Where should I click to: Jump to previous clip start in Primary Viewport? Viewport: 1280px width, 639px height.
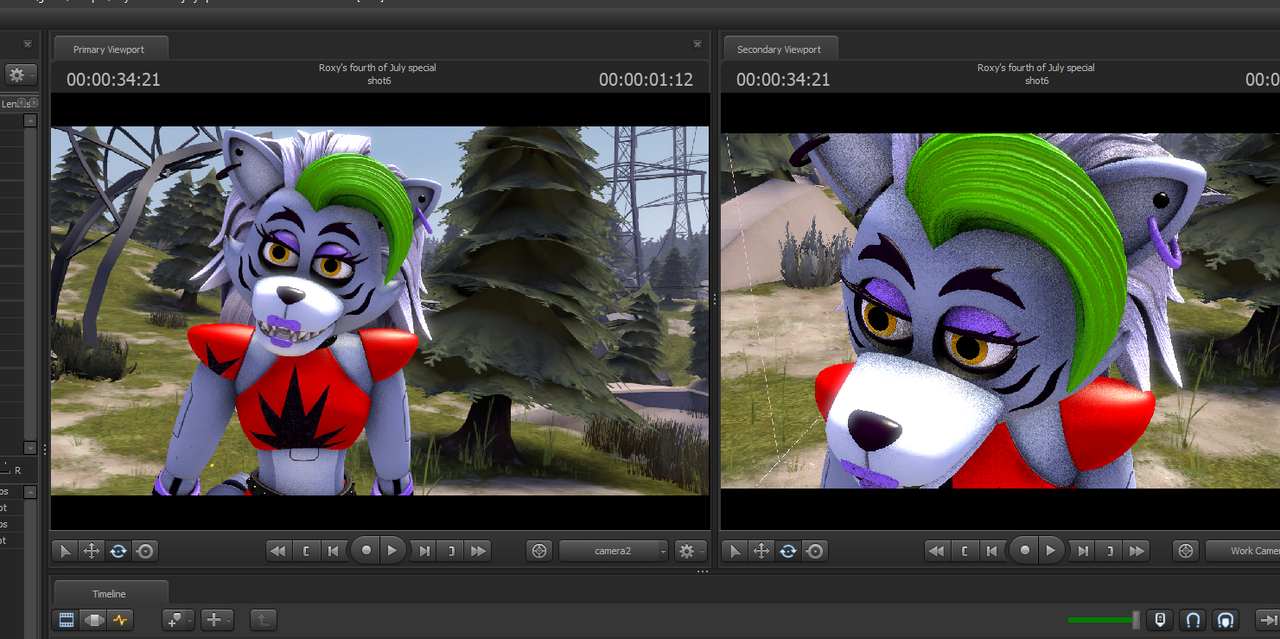(x=306, y=550)
